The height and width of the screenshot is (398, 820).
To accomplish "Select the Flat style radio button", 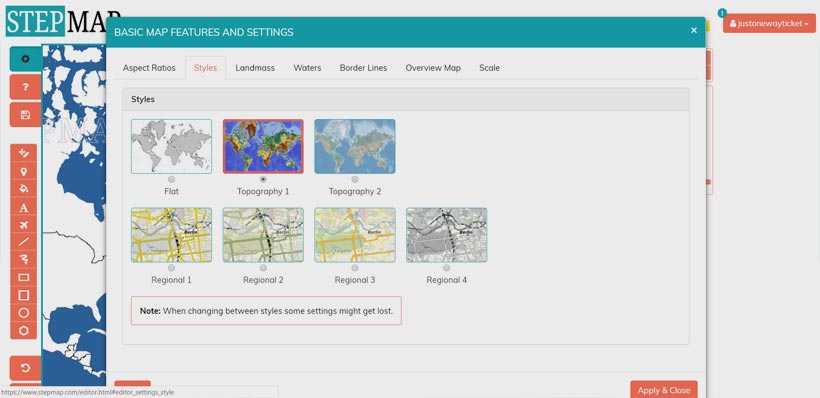I will click(172, 179).
